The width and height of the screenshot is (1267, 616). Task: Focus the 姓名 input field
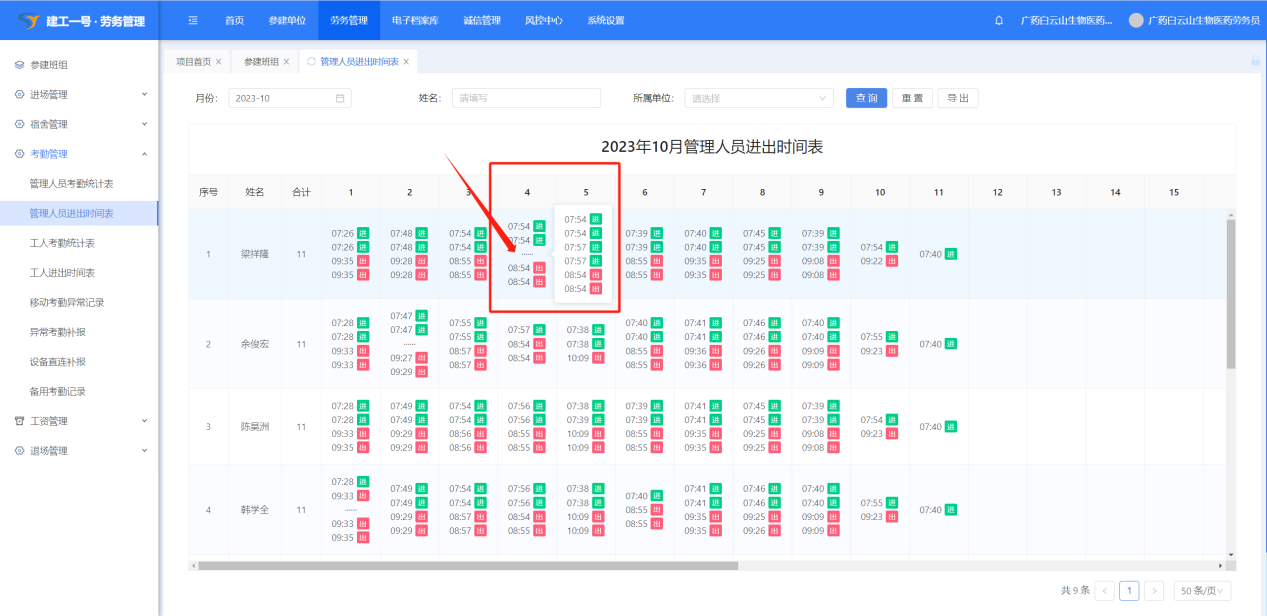click(x=526, y=98)
